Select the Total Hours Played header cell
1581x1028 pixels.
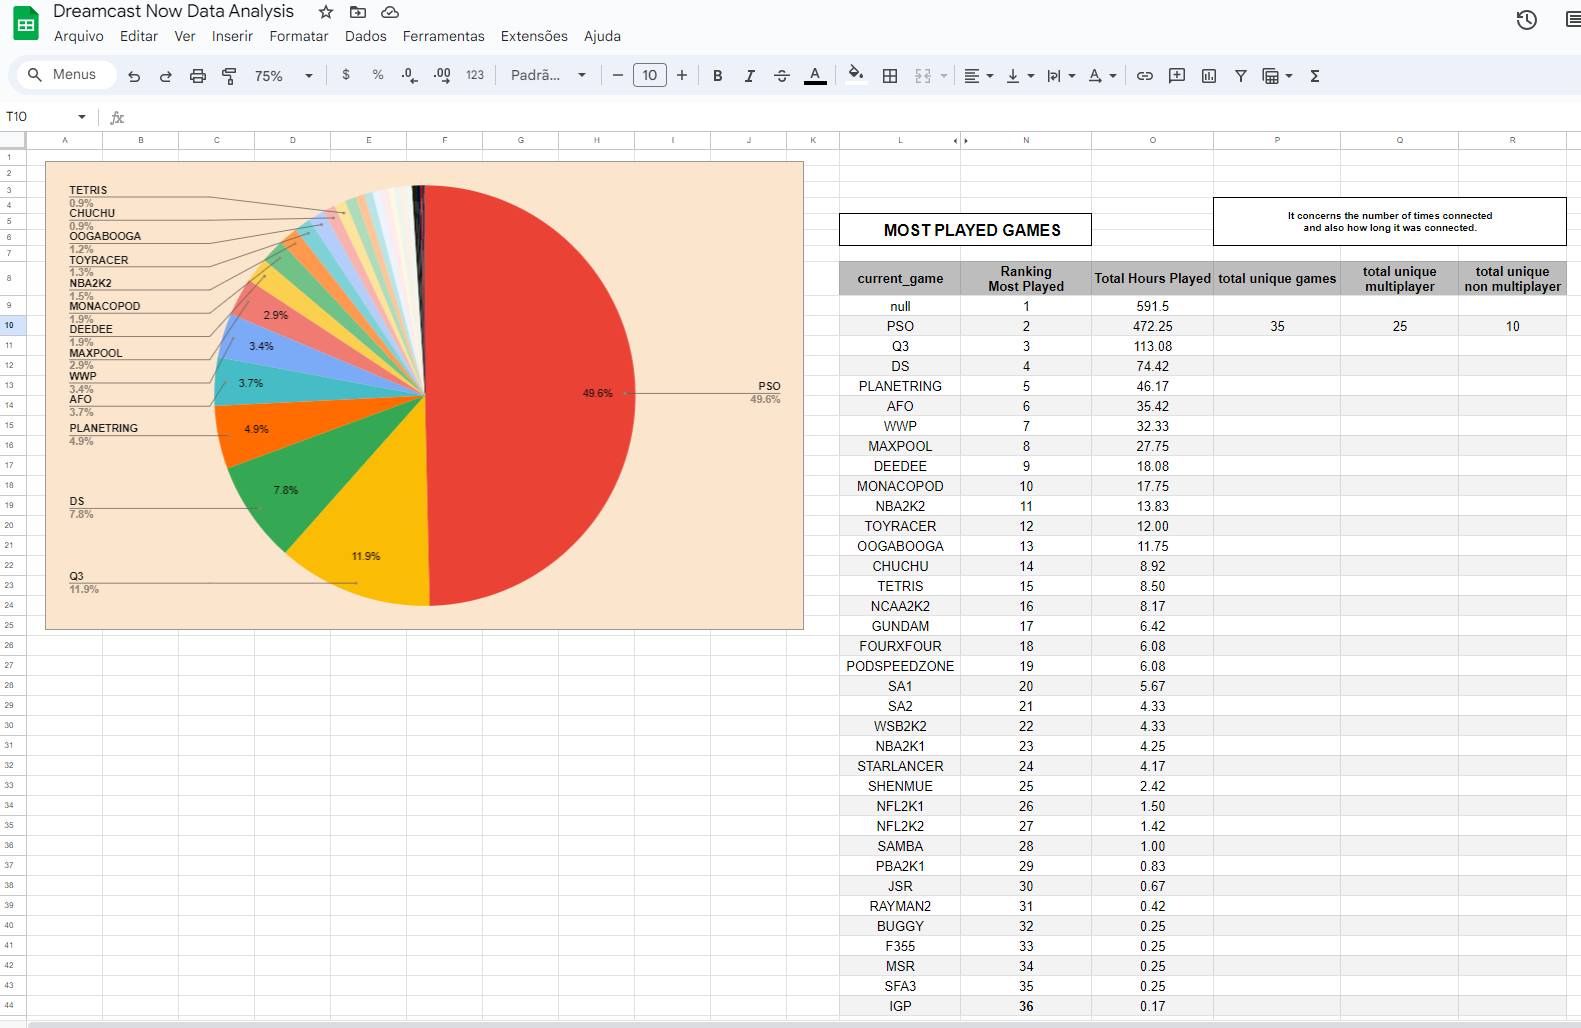click(x=1152, y=279)
